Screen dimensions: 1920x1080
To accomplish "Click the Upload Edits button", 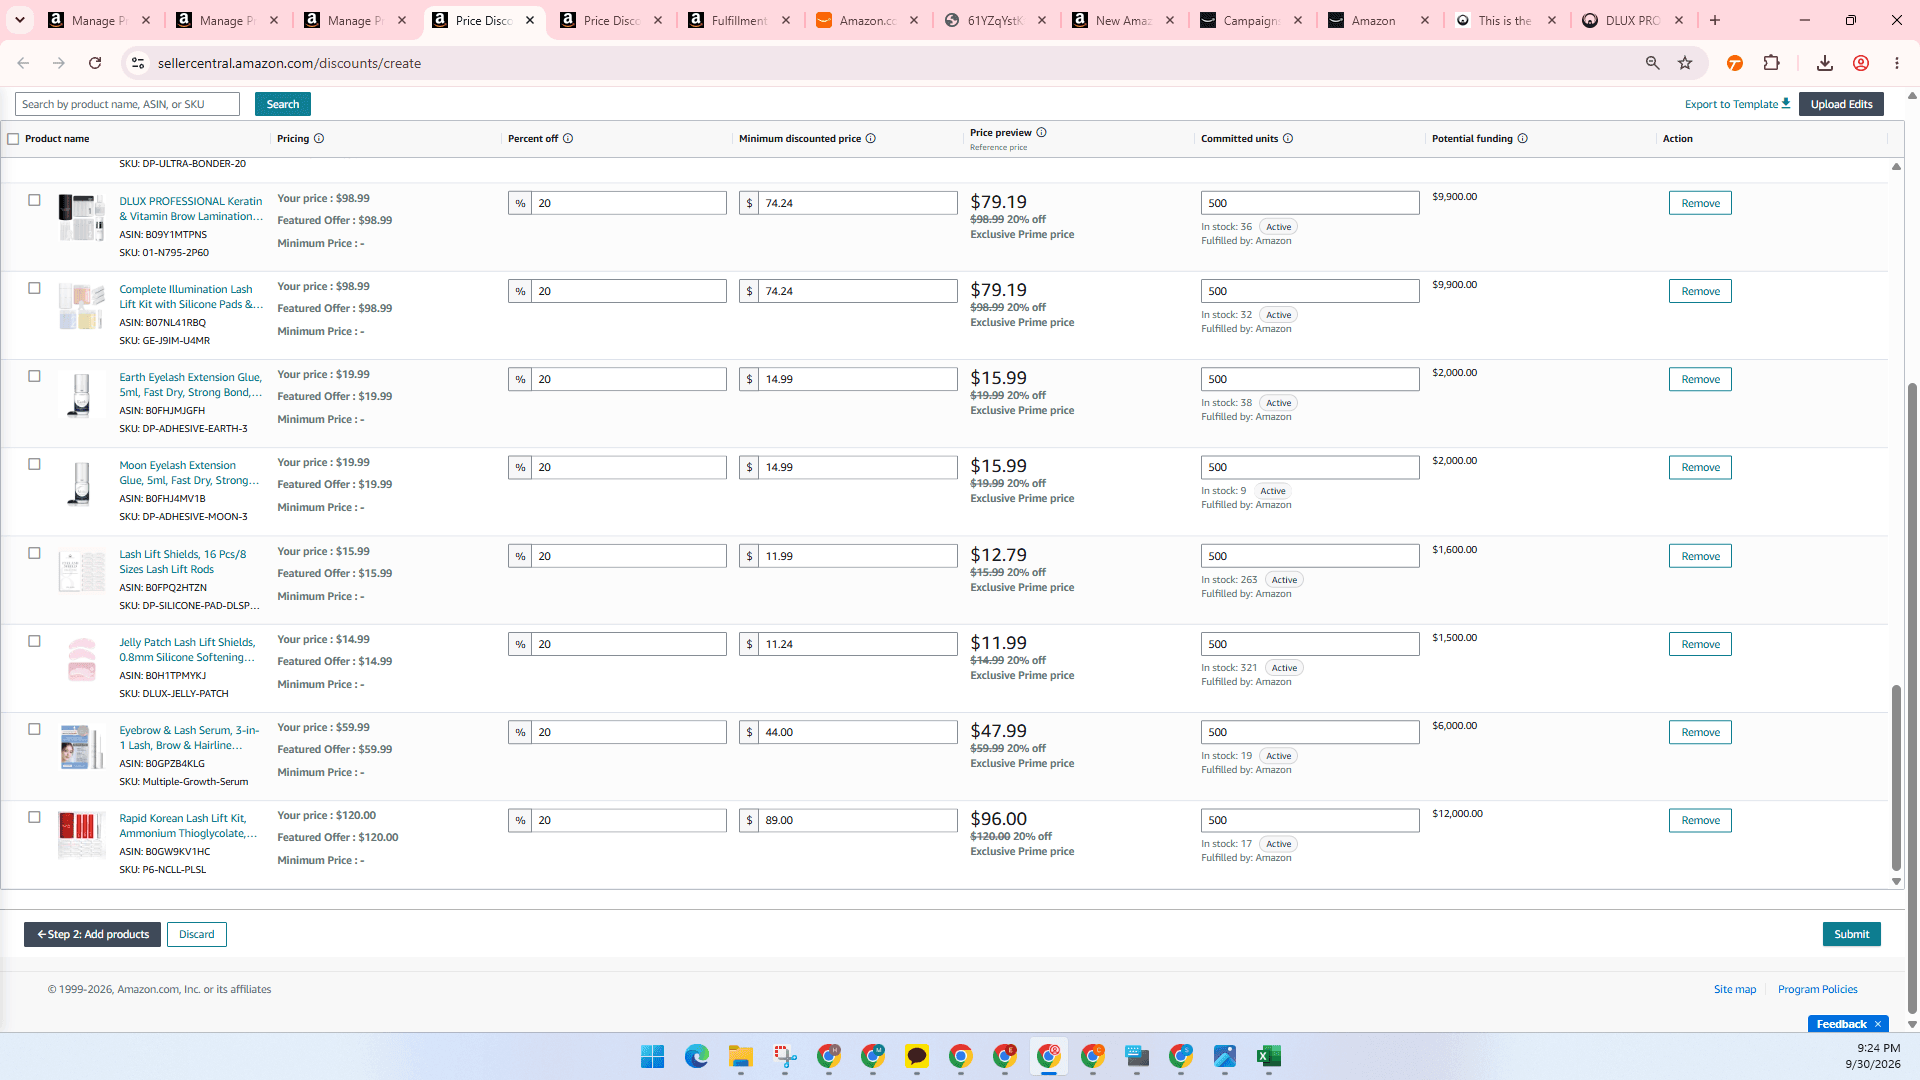I will pos(1841,104).
